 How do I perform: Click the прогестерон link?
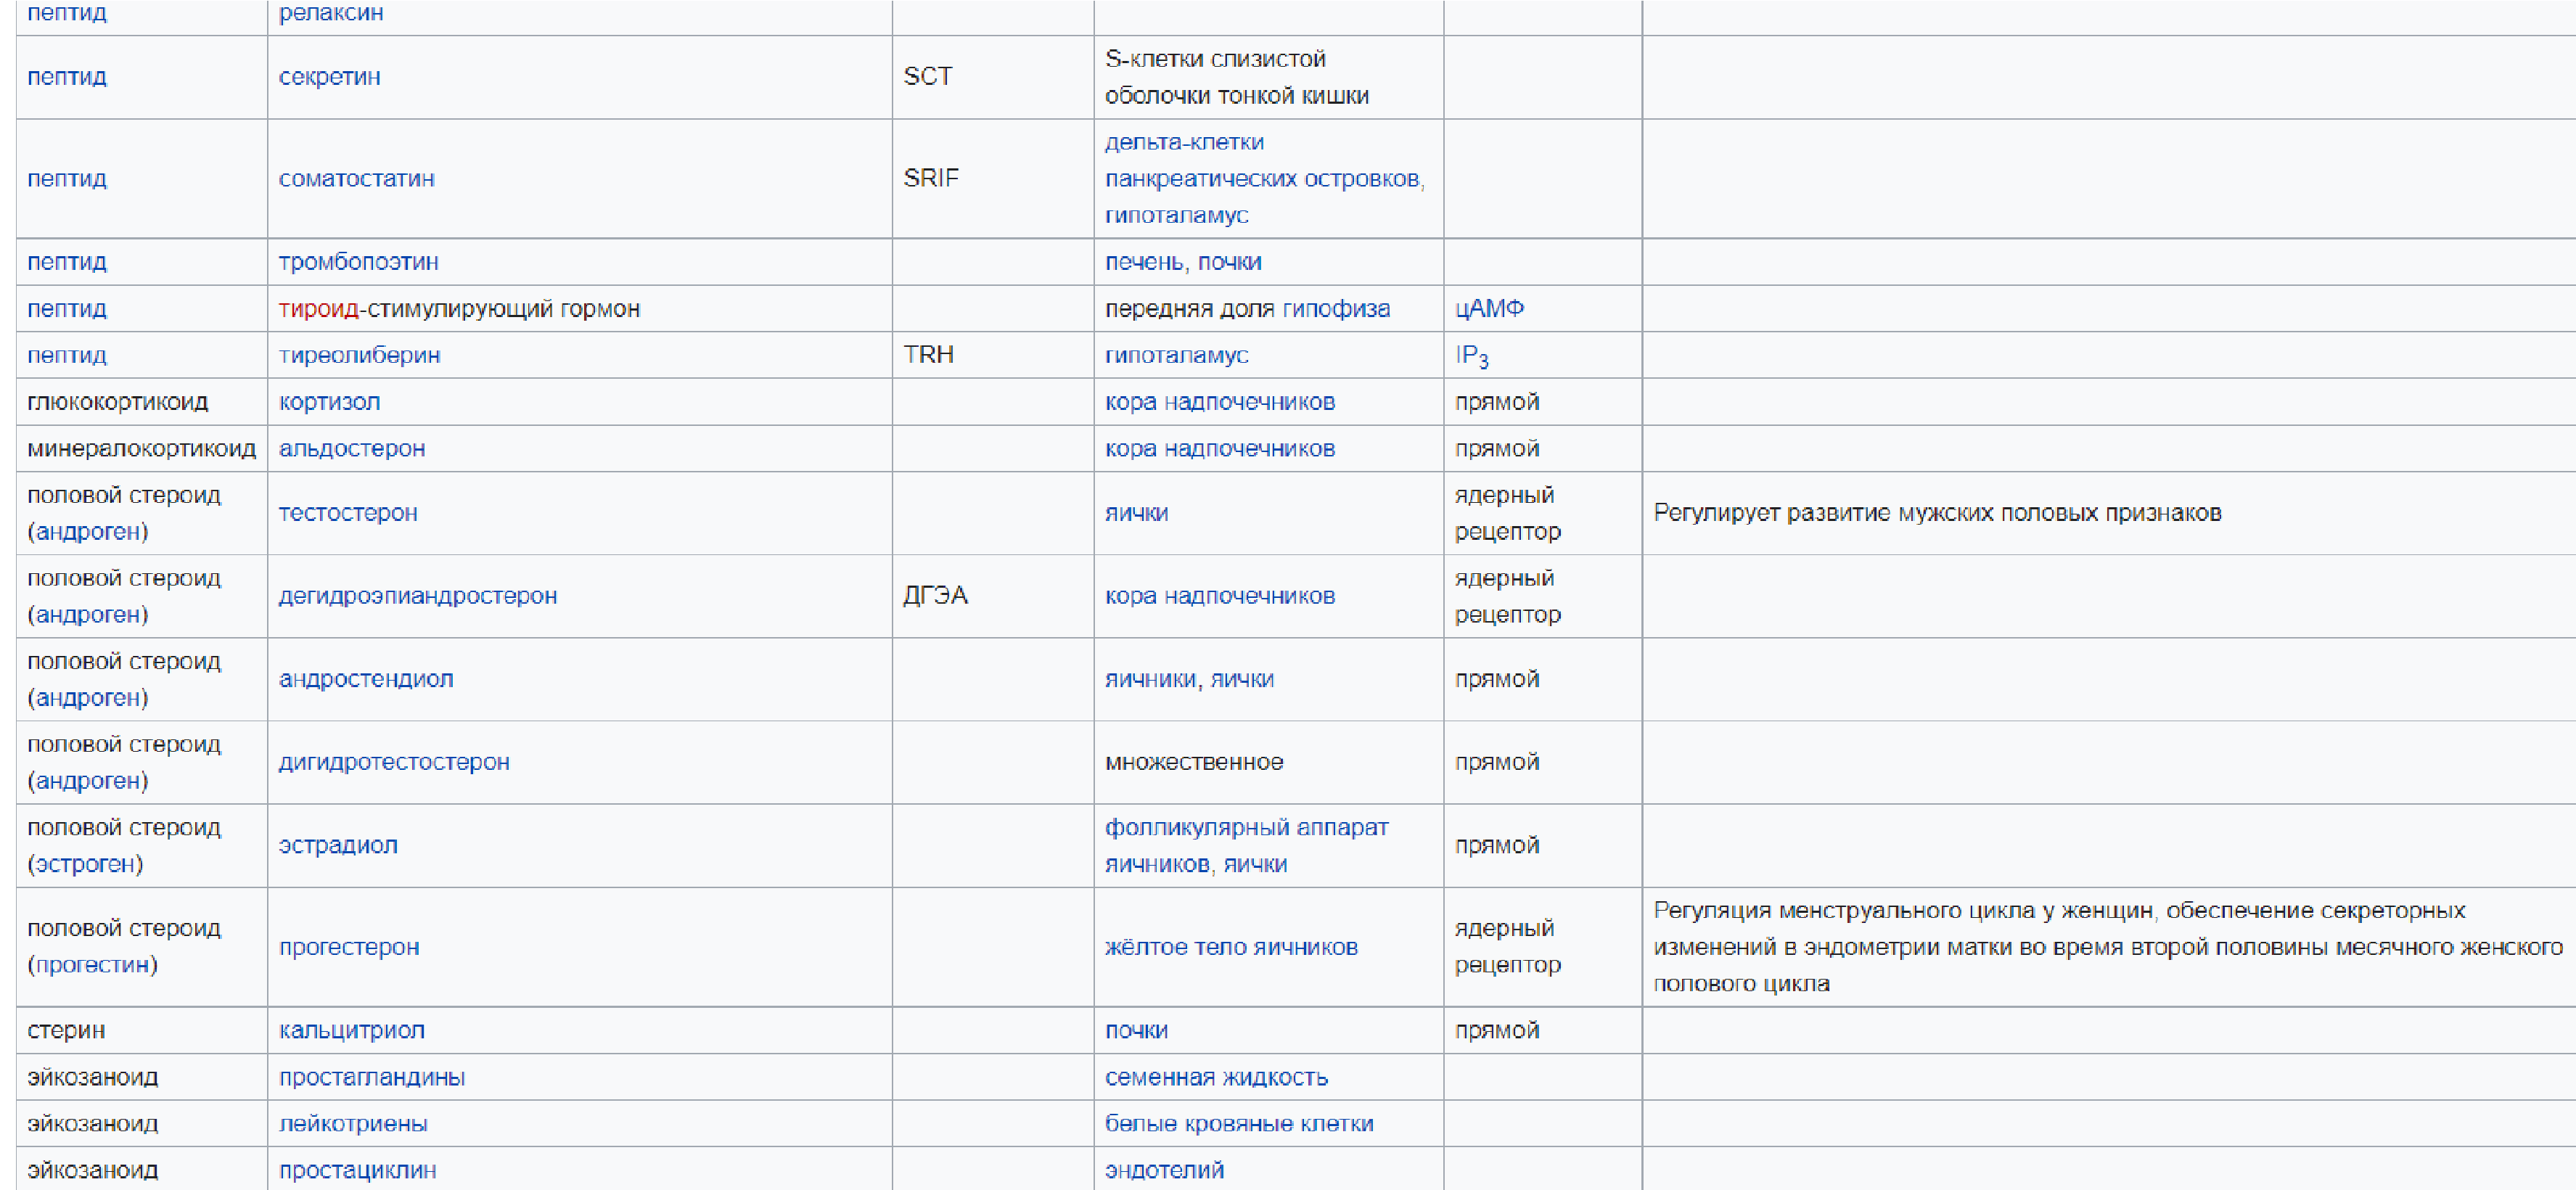coord(348,947)
